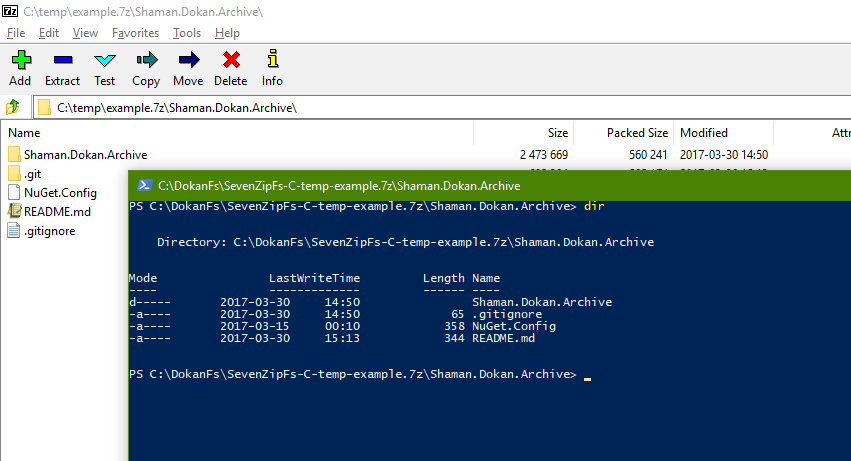Open the Tools menu

click(187, 33)
